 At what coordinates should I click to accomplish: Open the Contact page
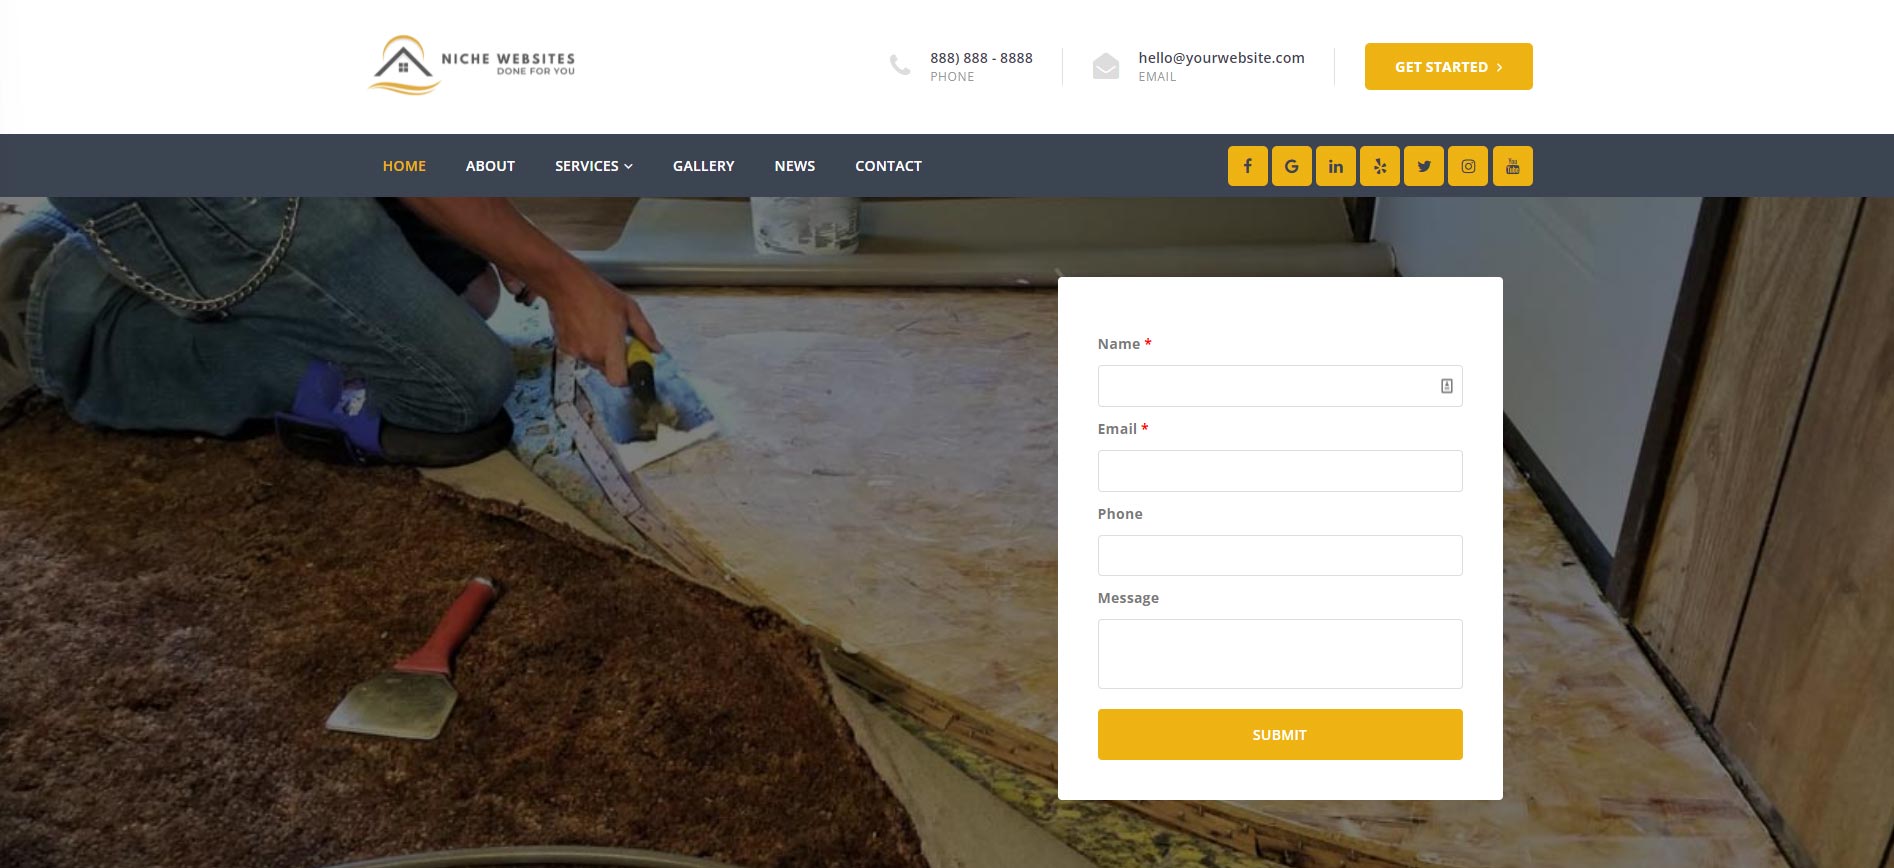888,166
